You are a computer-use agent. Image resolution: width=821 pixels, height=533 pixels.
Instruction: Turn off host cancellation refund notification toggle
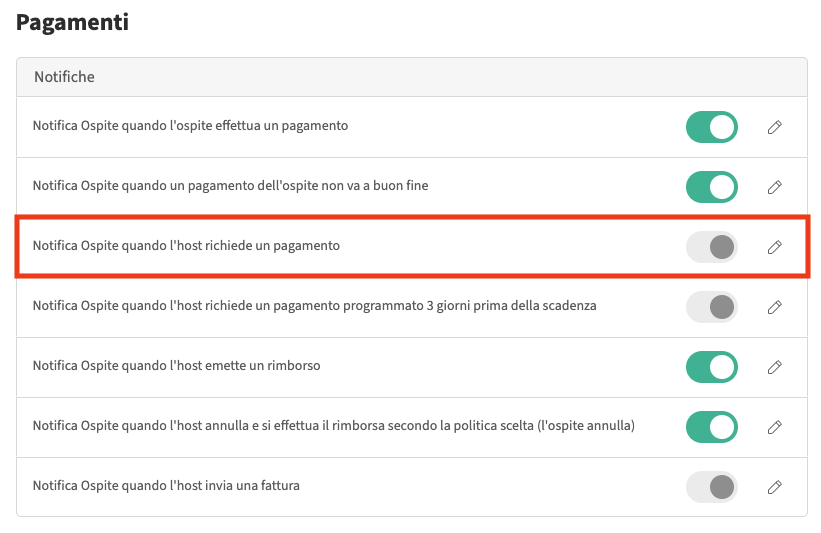pos(711,427)
